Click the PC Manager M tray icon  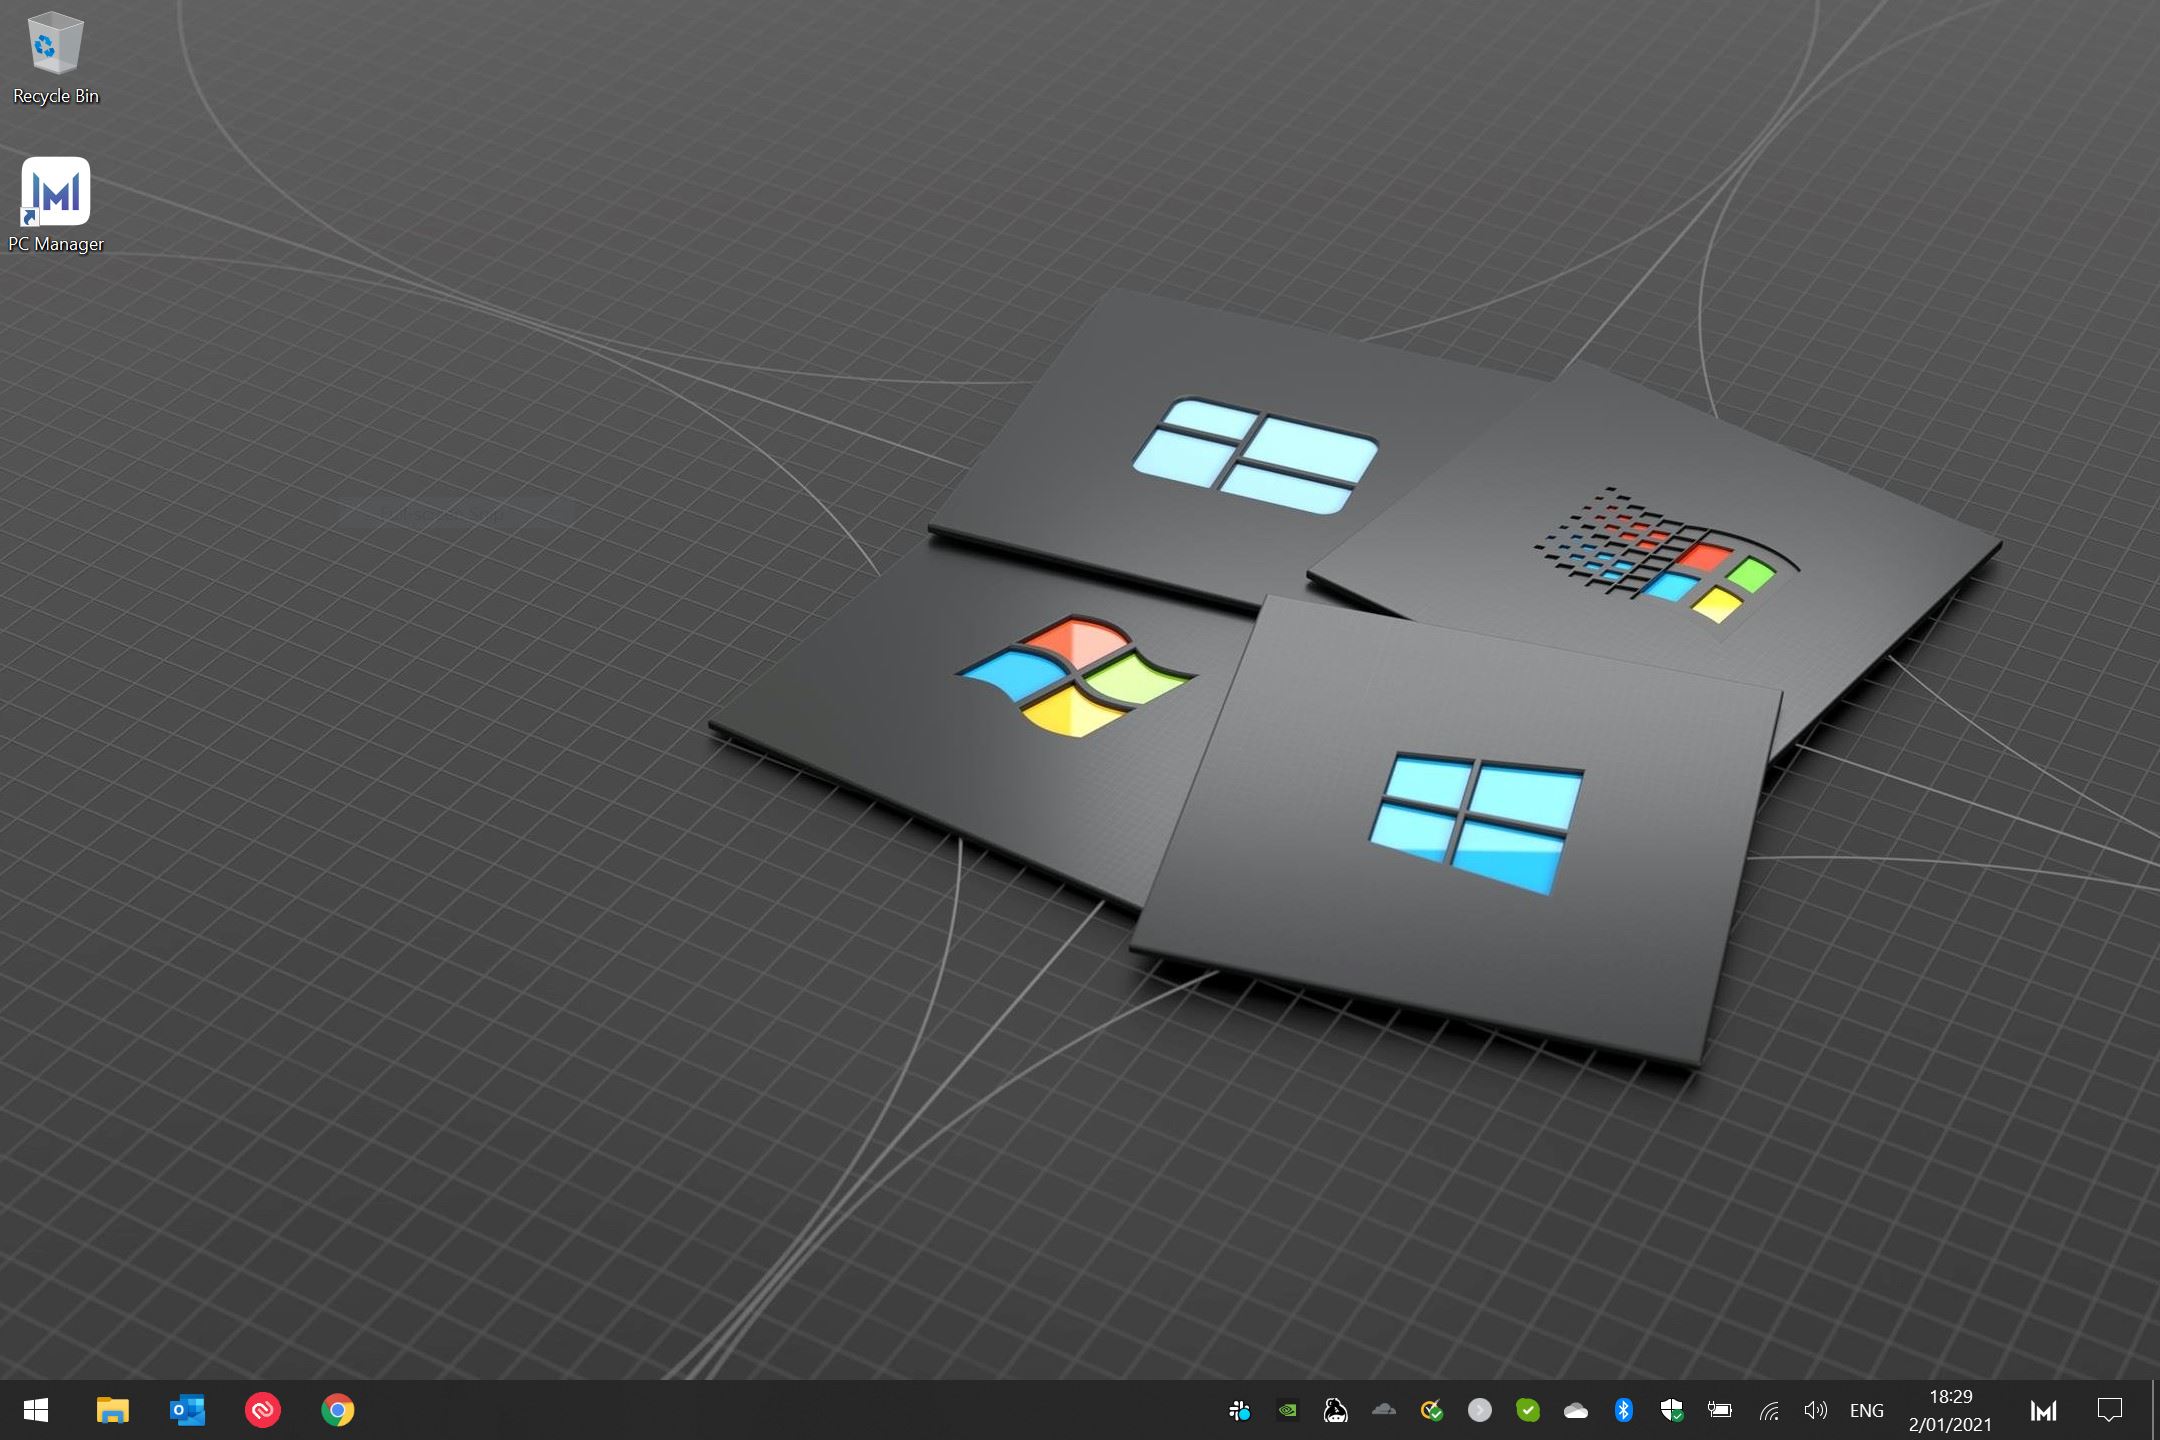[x=2044, y=1410]
